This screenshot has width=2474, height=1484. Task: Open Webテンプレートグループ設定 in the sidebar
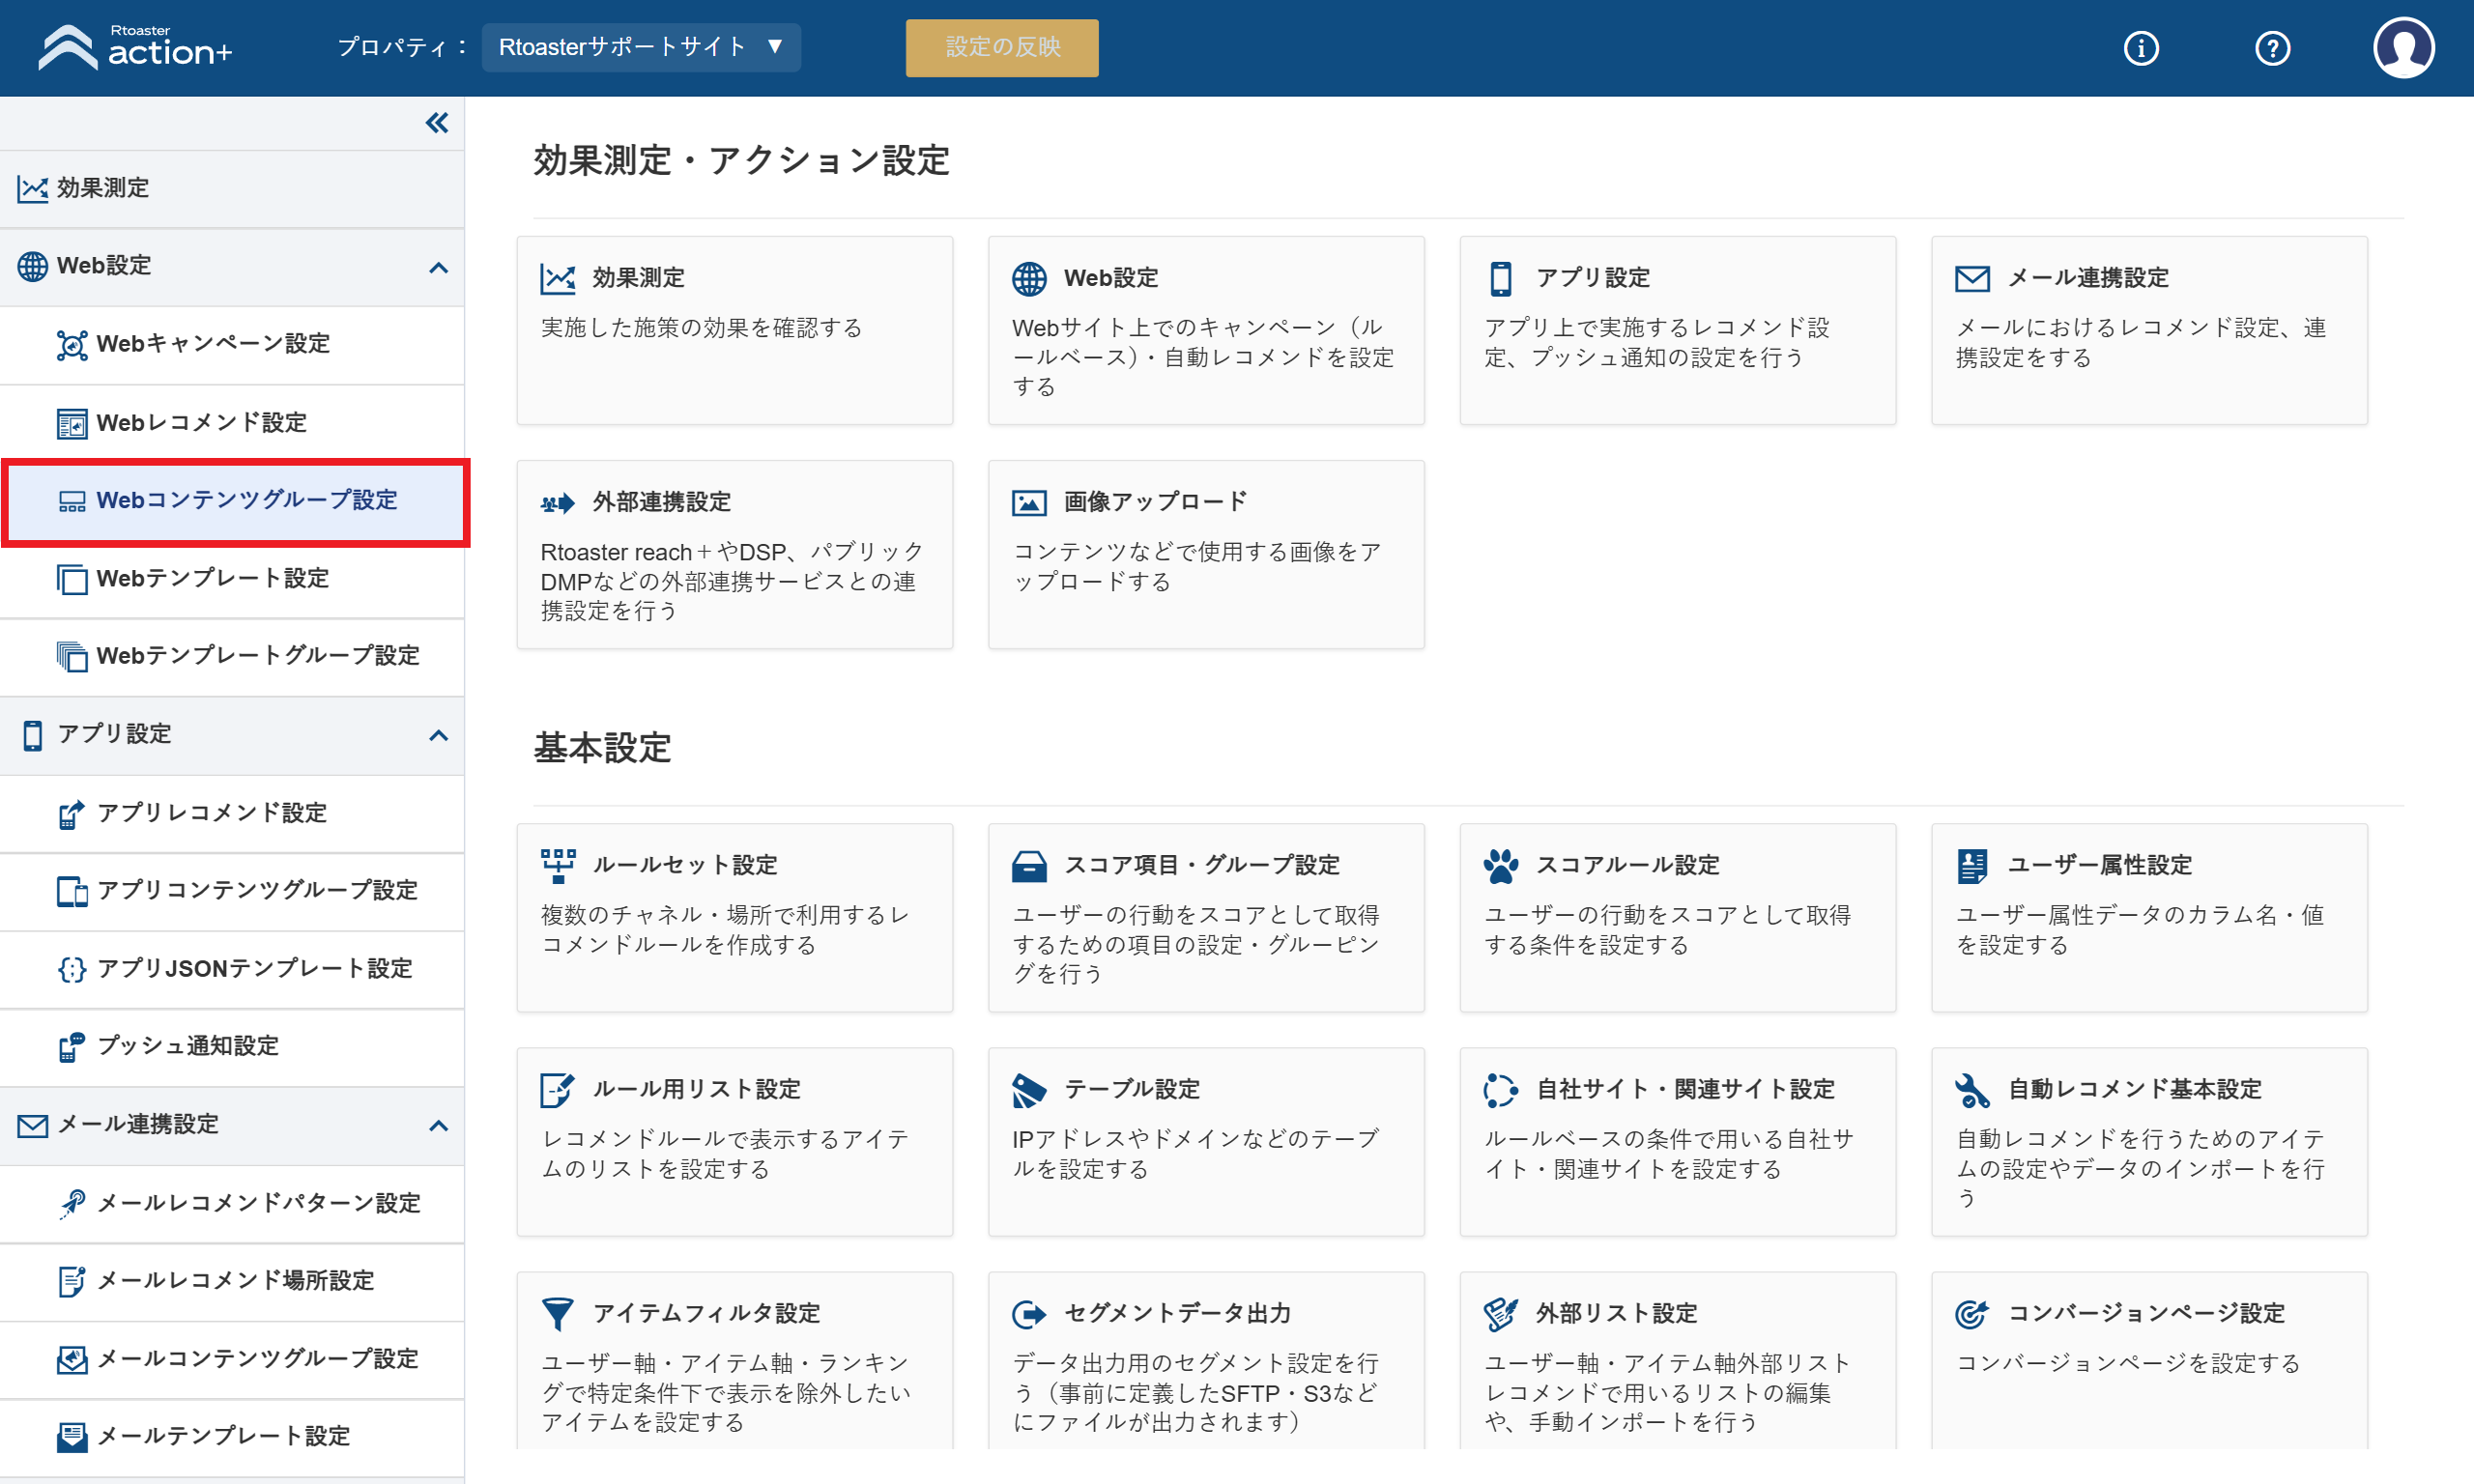click(232, 656)
